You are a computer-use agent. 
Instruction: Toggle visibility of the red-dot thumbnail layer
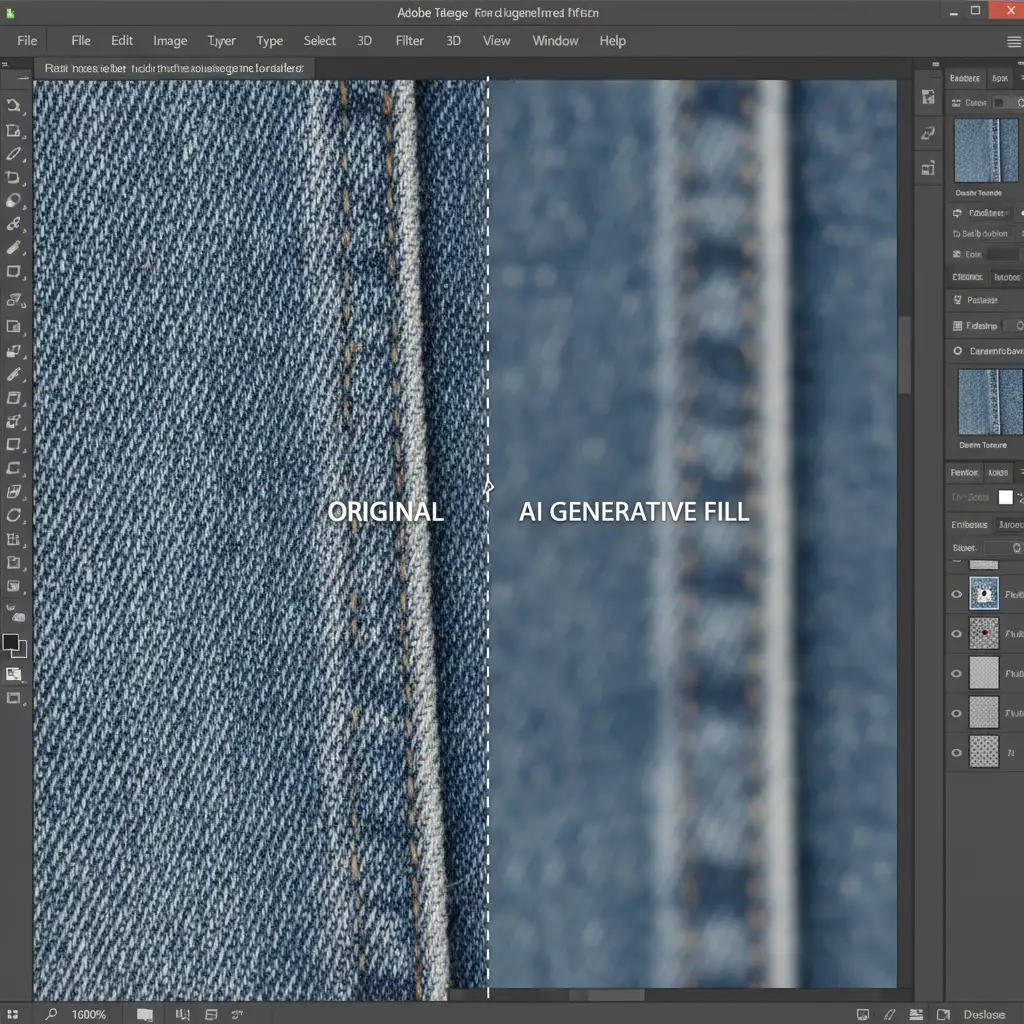[957, 633]
